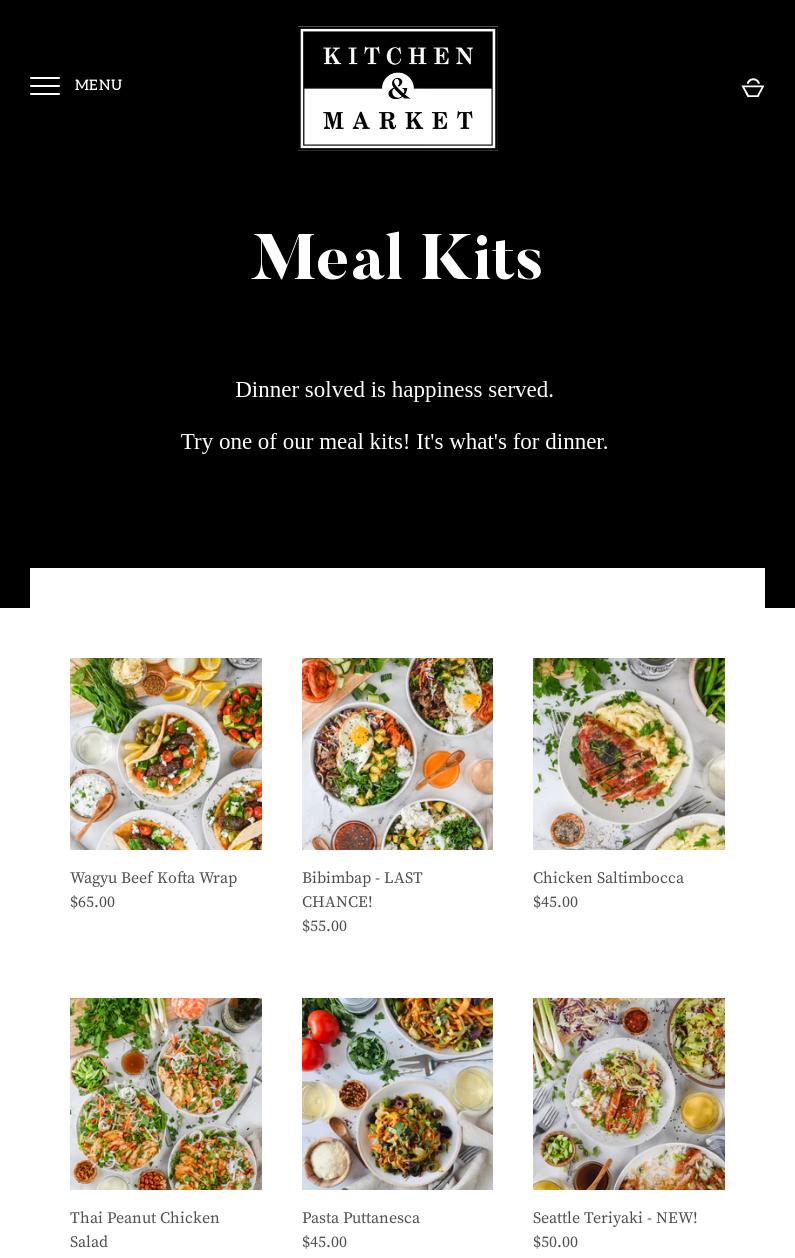
Task: Open the Pasta Puttanesca photo
Action: (397, 1094)
